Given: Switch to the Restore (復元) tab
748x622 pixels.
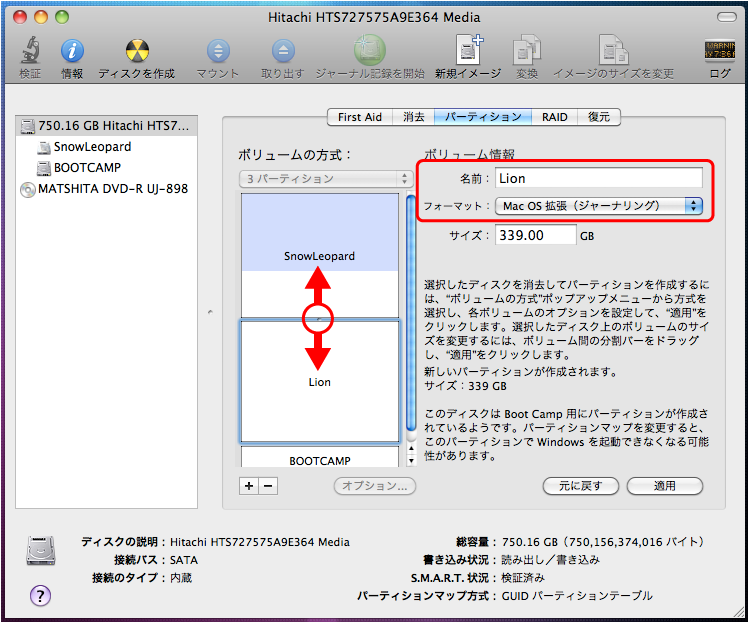Looking at the screenshot, I should (599, 117).
